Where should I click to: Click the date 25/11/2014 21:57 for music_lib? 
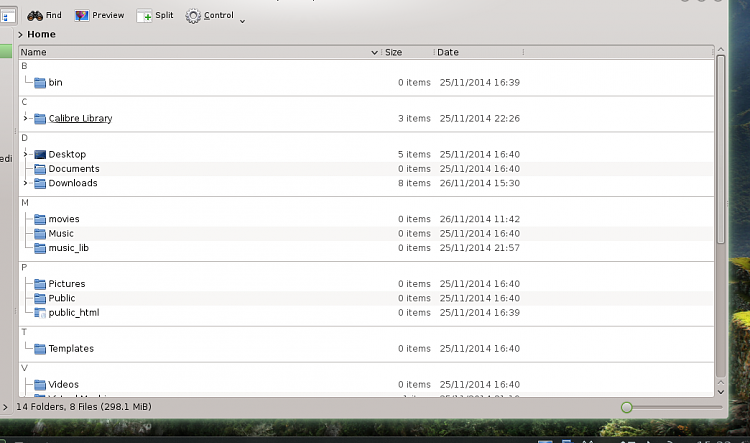479,248
